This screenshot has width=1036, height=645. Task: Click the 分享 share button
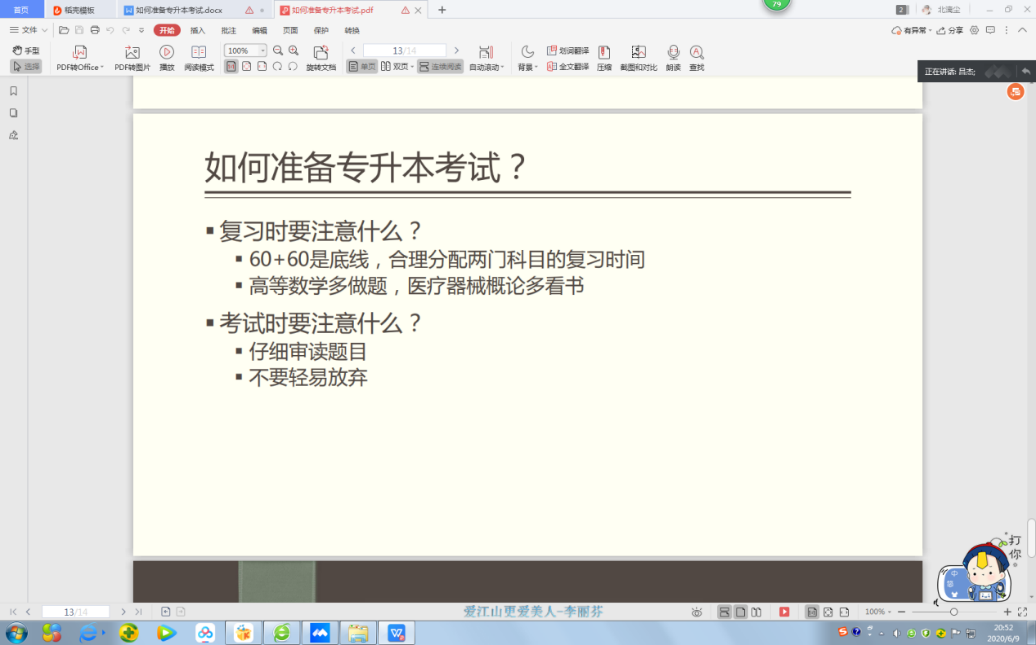(951, 30)
